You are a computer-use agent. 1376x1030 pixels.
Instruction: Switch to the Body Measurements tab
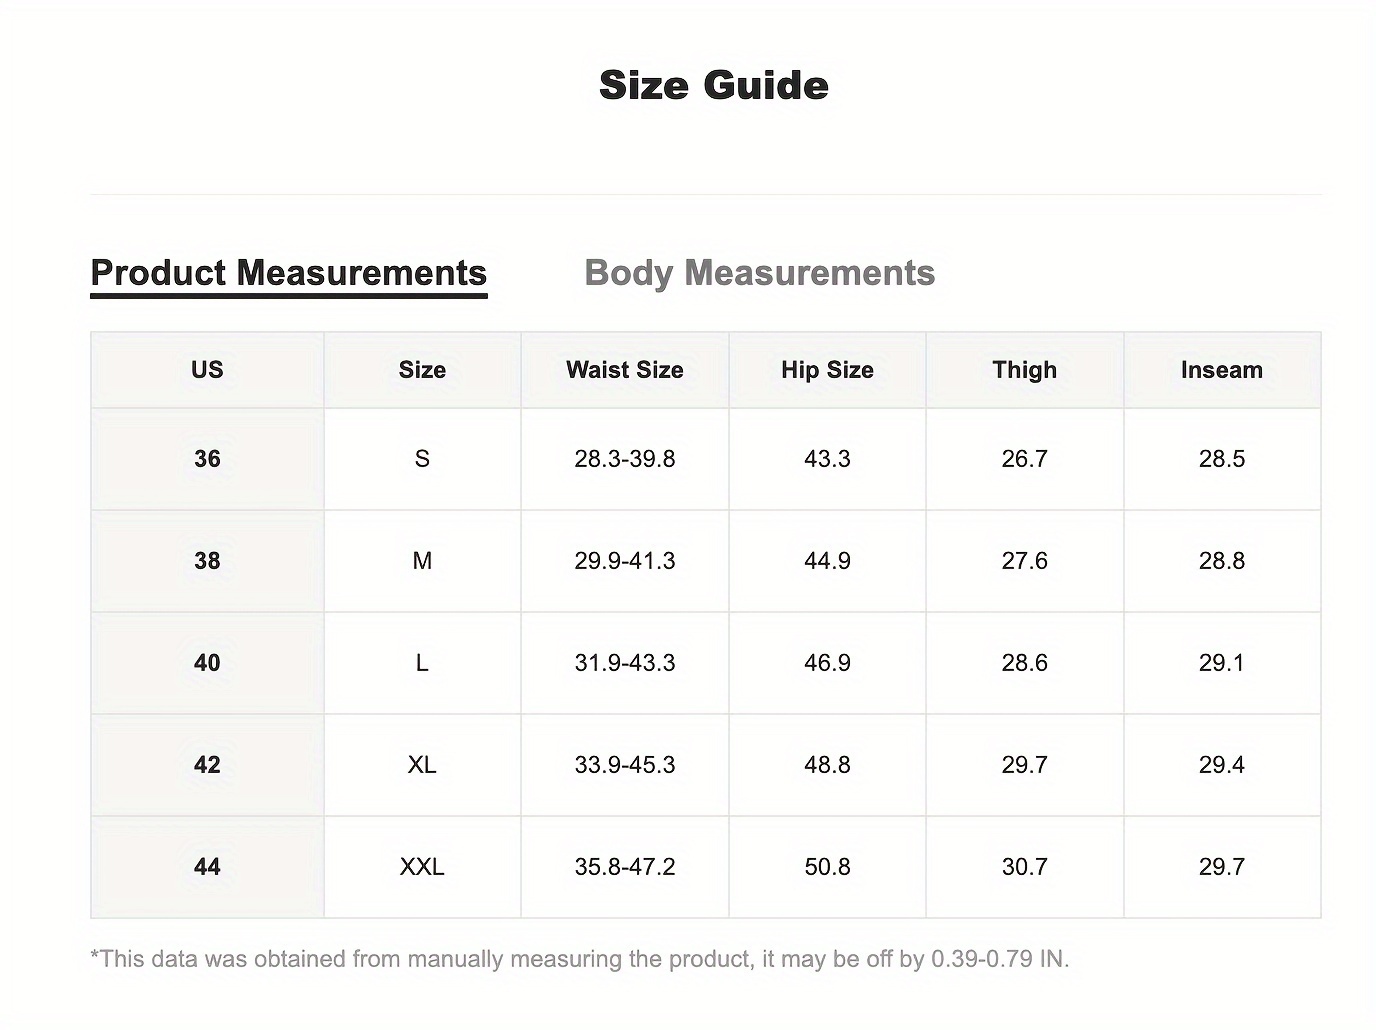point(759,273)
